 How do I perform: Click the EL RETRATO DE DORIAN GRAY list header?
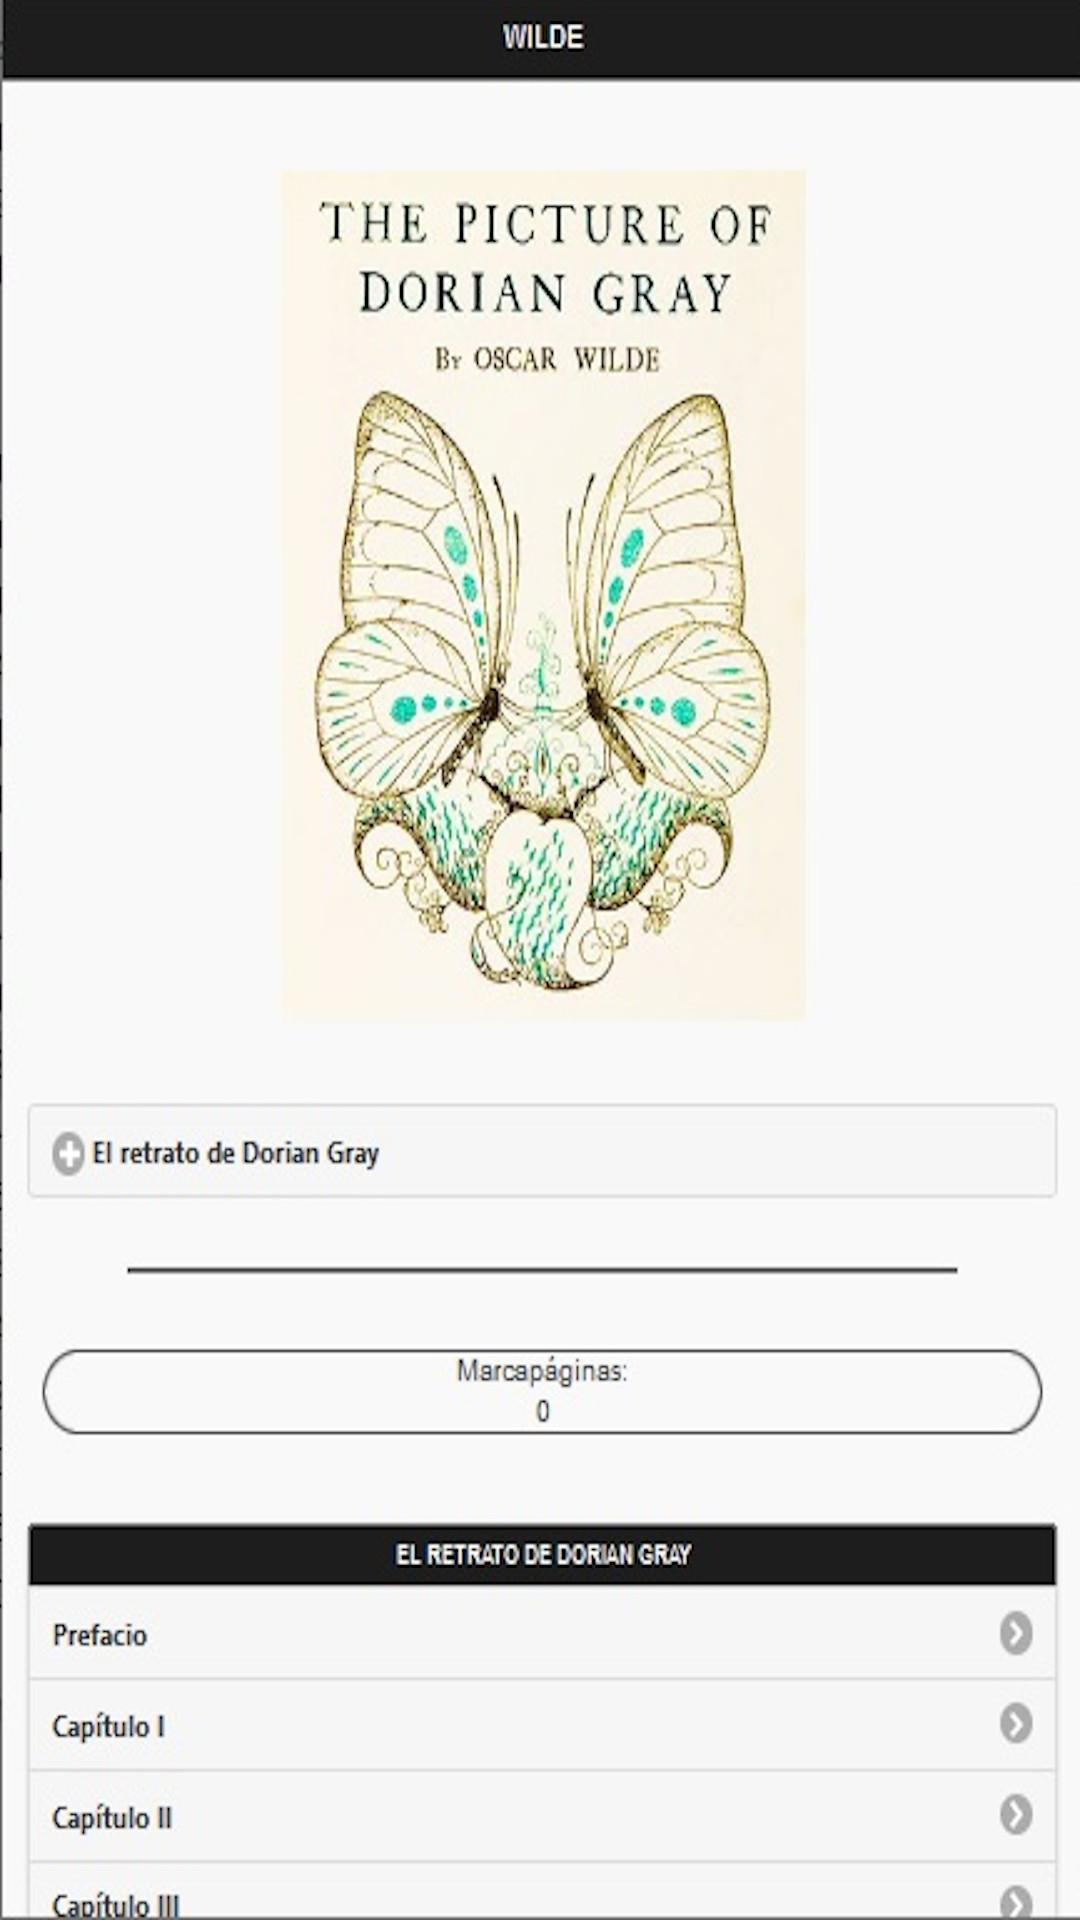542,1555
